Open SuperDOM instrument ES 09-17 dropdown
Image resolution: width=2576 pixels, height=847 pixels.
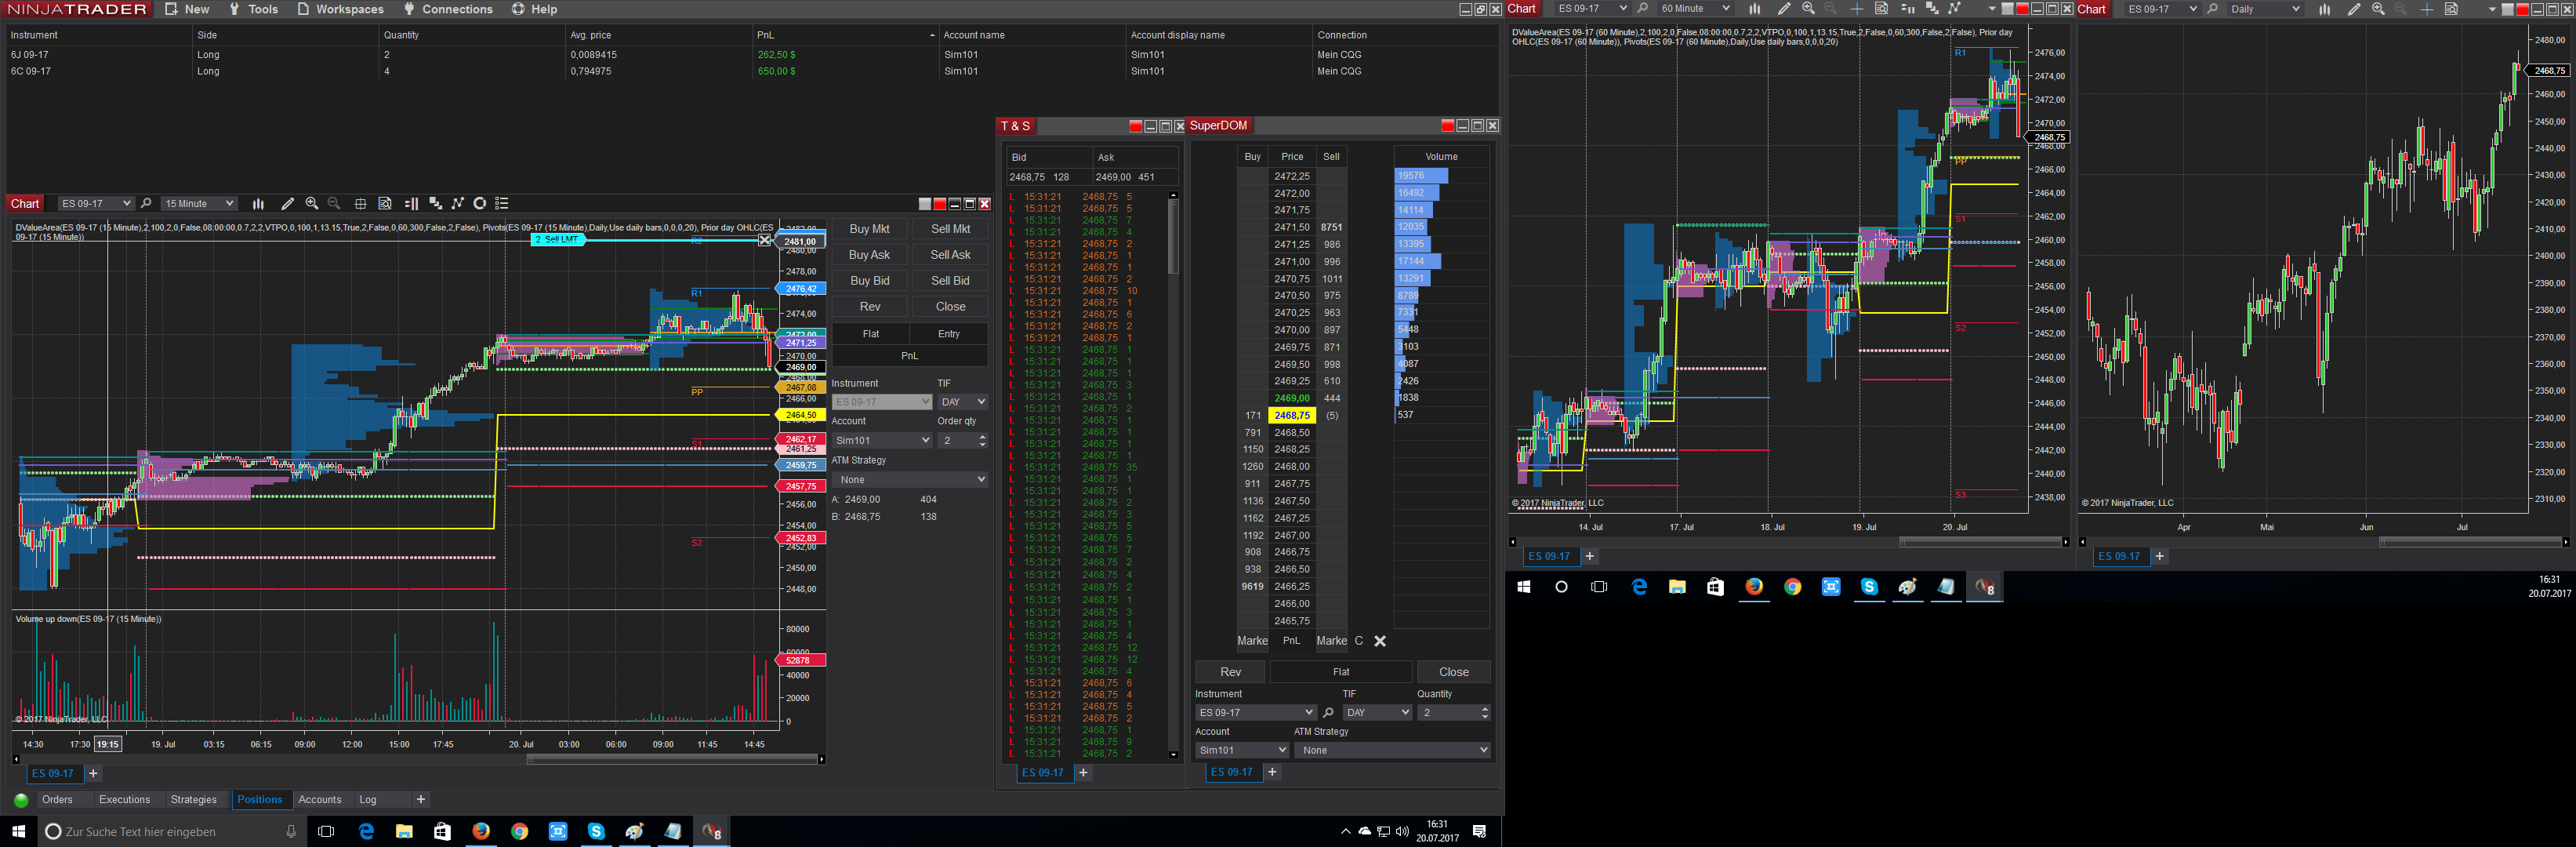point(1256,713)
